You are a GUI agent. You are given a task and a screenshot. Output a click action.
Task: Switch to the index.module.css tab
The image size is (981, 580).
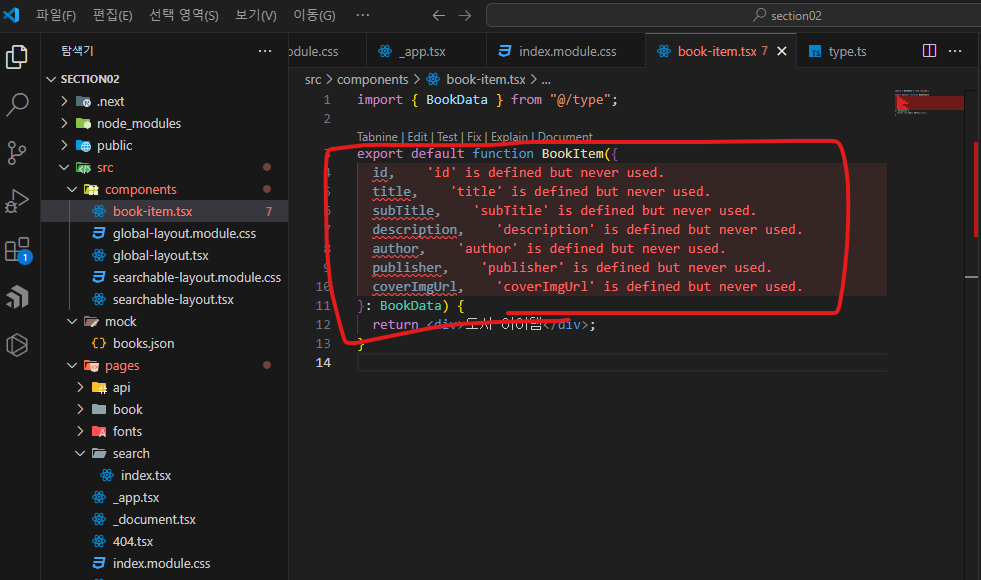click(566, 51)
